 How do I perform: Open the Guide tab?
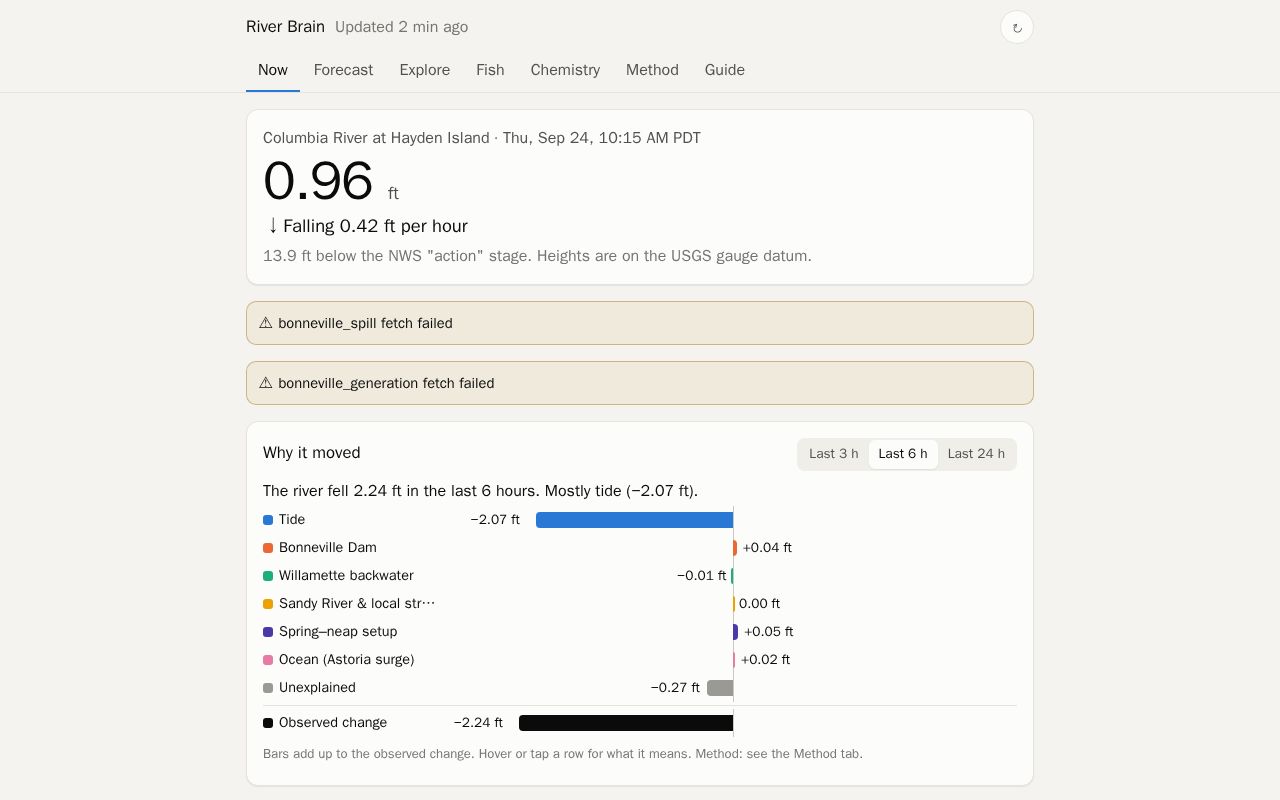pyautogui.click(x=725, y=70)
